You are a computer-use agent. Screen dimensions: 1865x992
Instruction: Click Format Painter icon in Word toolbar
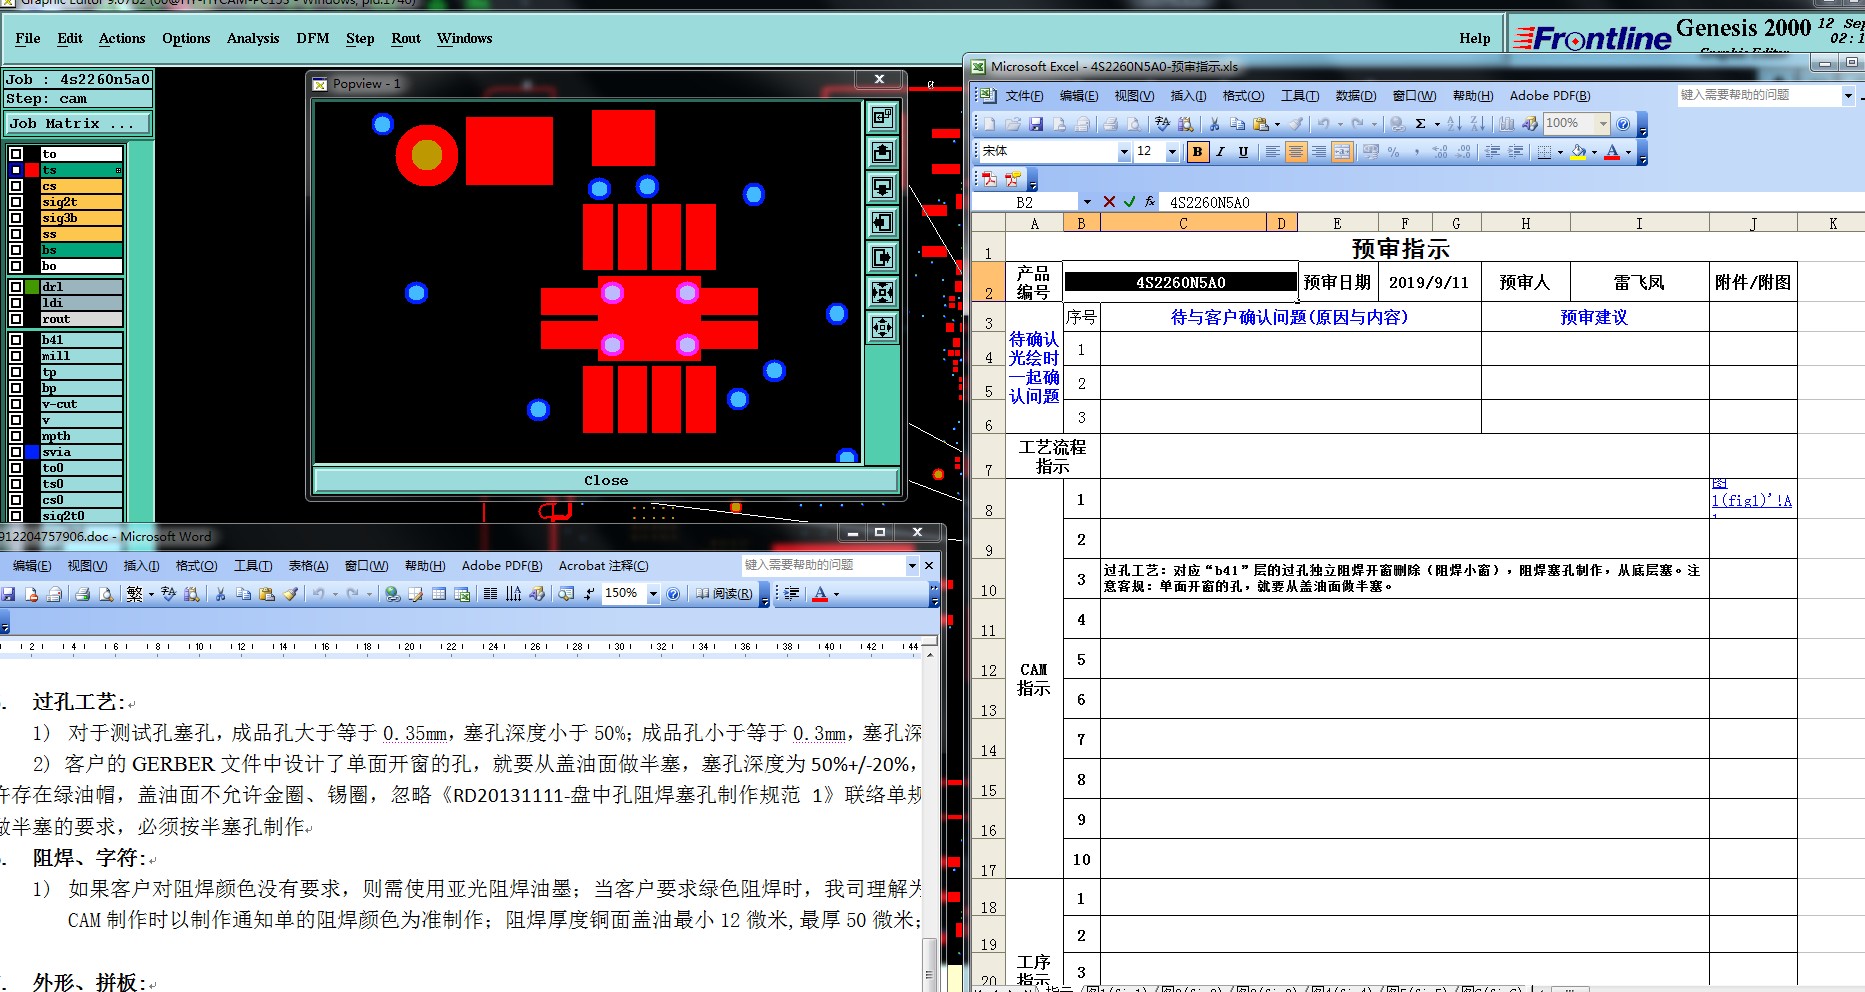pyautogui.click(x=290, y=594)
